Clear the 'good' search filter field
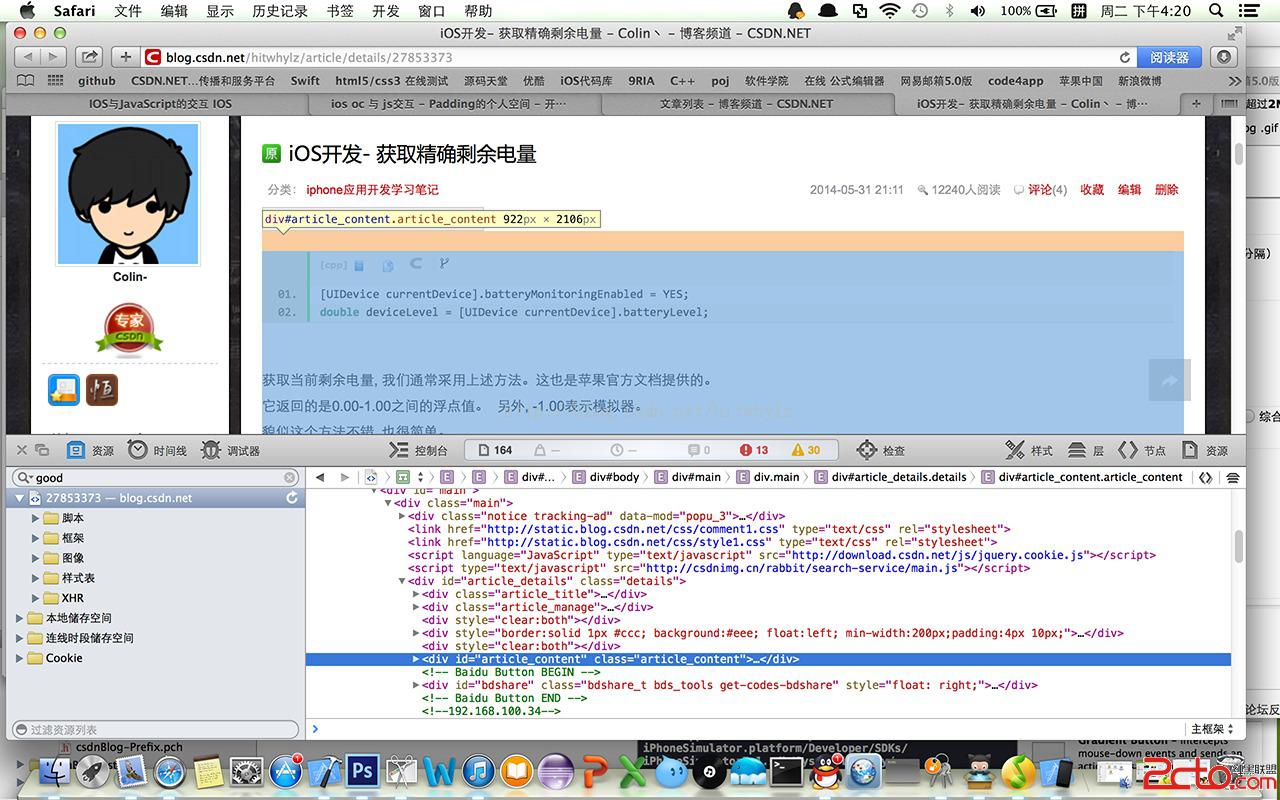 (290, 478)
